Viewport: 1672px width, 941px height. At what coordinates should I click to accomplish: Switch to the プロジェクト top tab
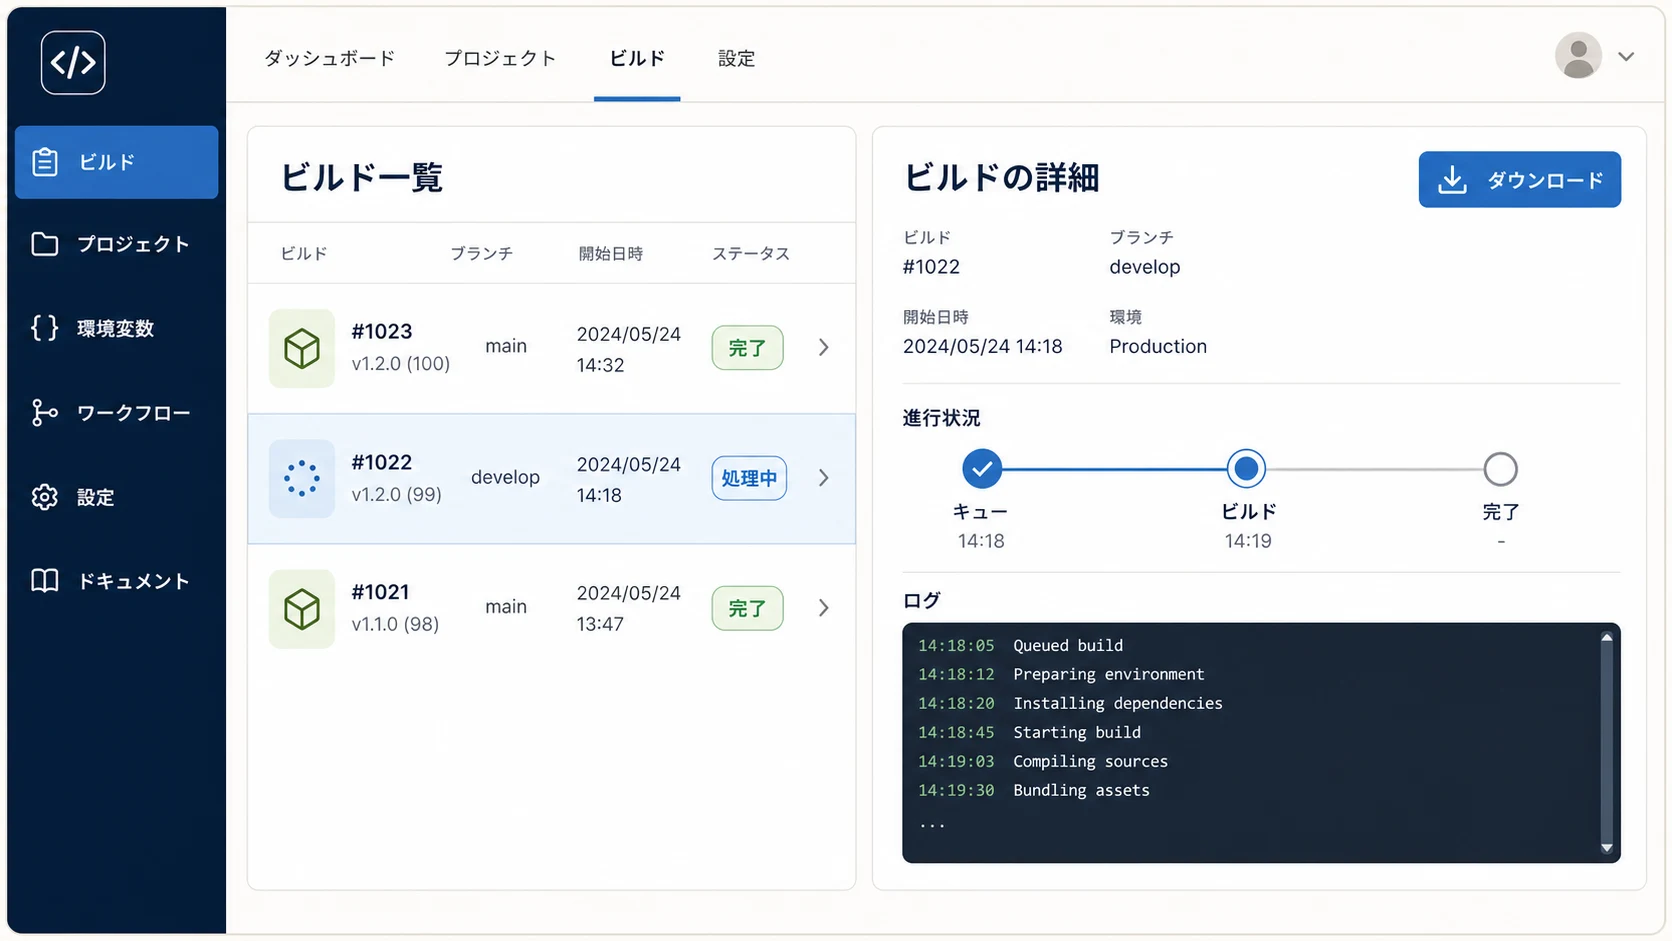point(500,58)
